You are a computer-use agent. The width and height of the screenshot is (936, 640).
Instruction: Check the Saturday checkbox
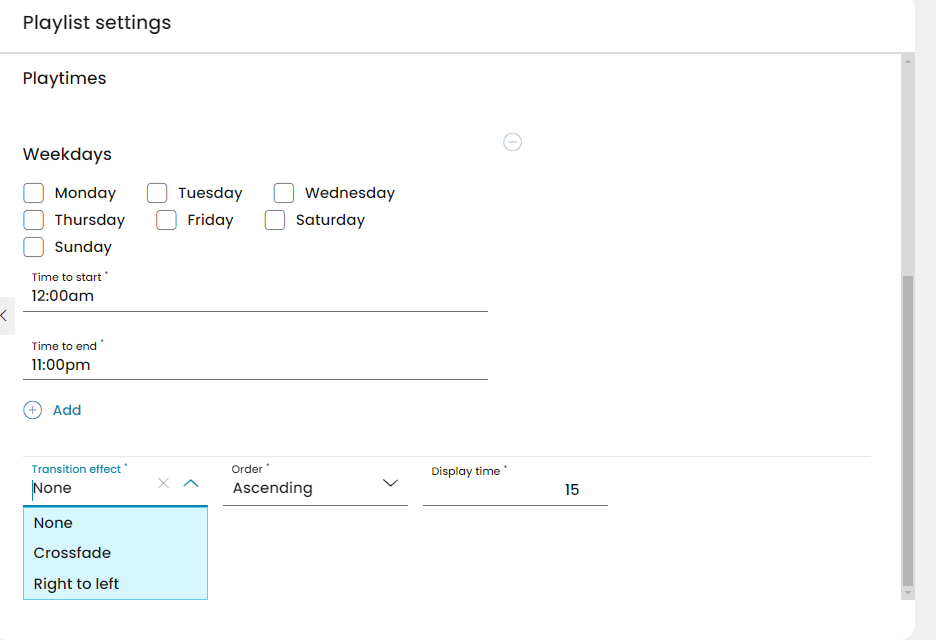point(275,220)
